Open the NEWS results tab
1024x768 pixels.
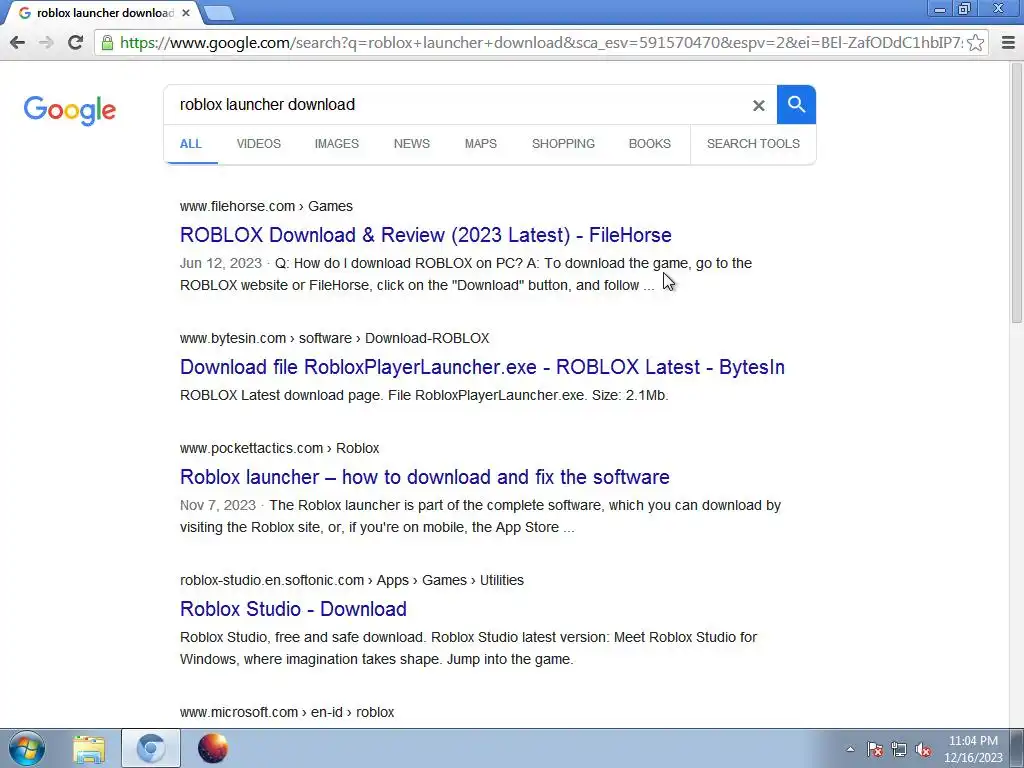click(x=411, y=144)
